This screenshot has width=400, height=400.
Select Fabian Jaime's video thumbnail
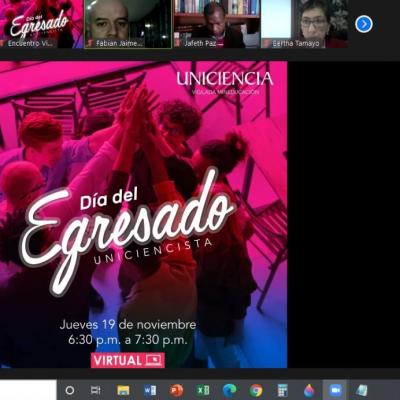point(128,24)
